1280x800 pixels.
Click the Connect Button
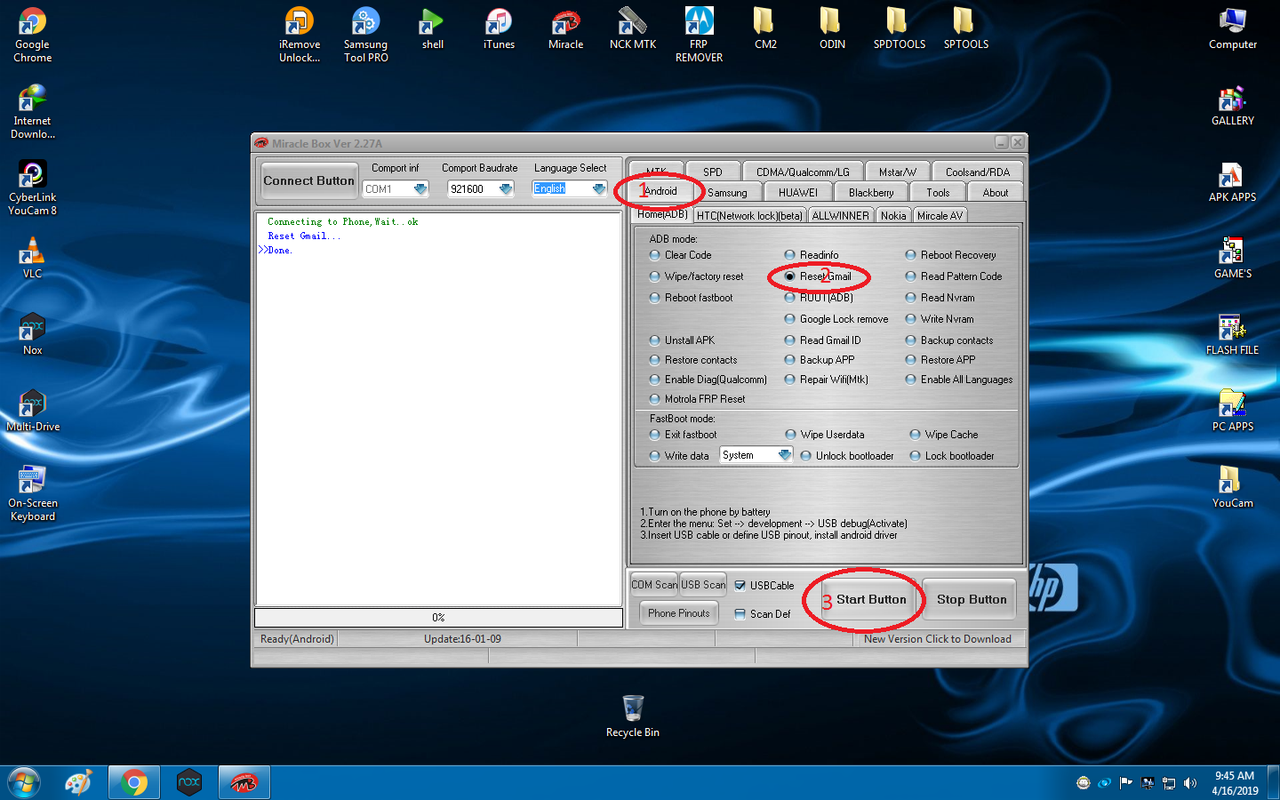point(309,181)
